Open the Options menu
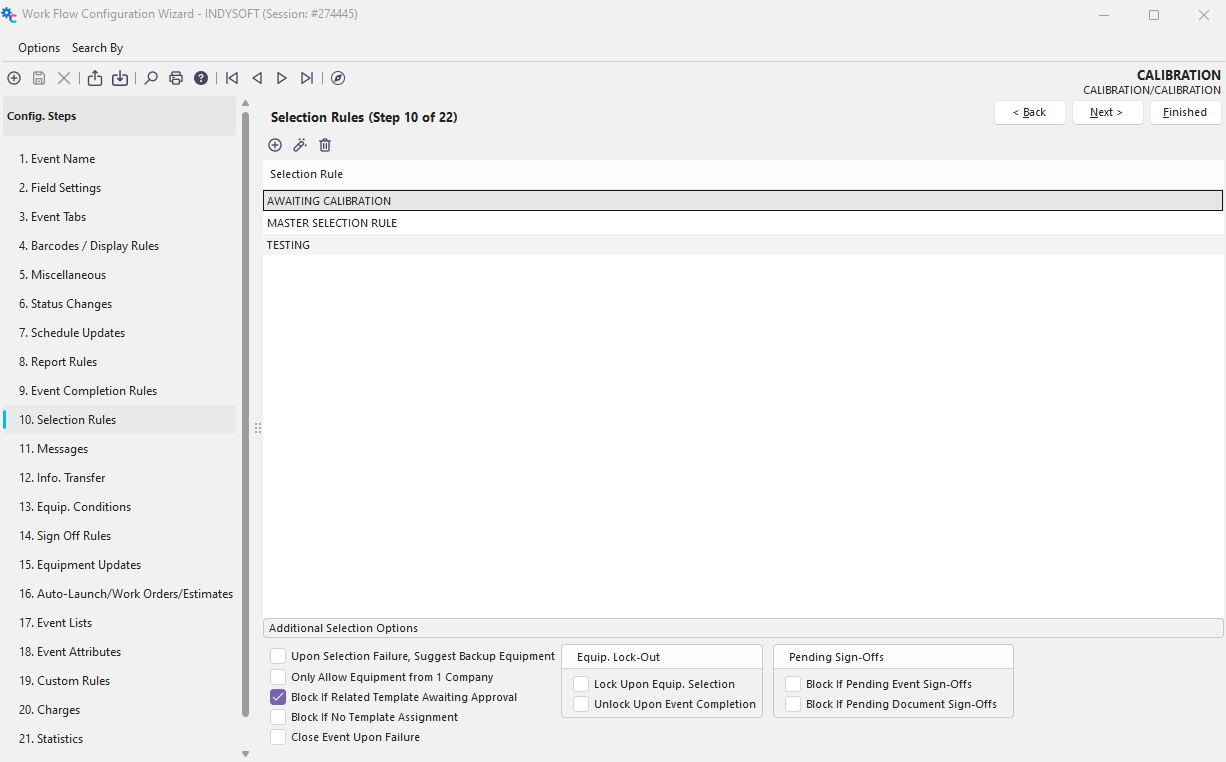 39,48
